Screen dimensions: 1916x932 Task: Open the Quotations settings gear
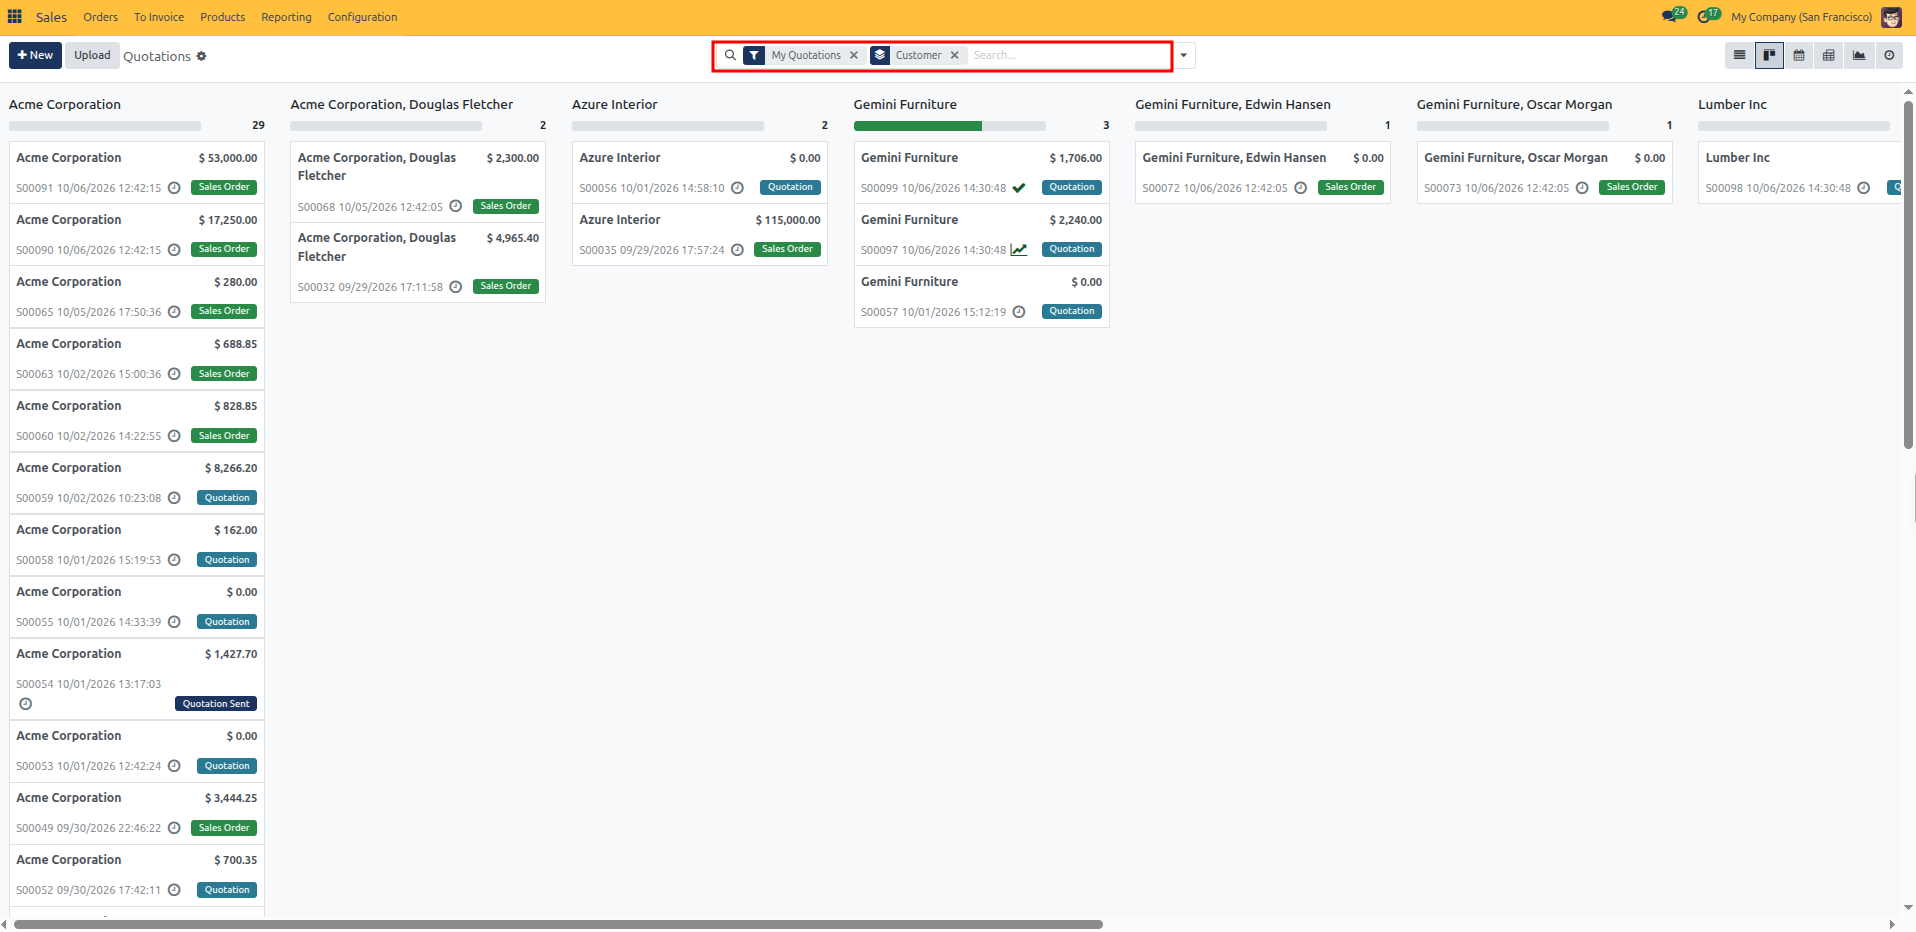(x=201, y=56)
